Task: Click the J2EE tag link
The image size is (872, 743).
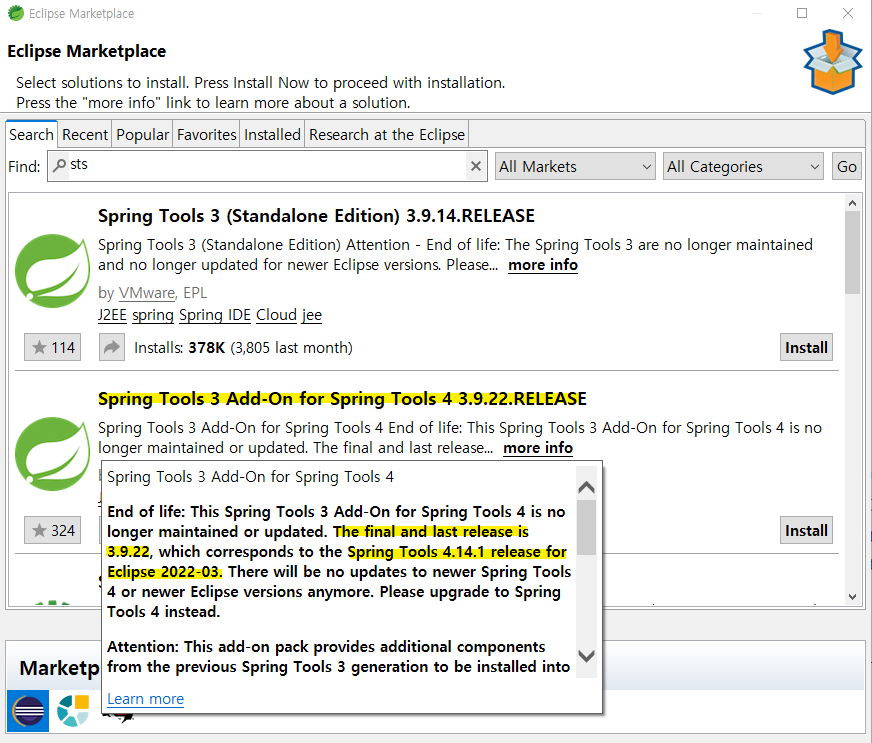Action: coord(112,315)
